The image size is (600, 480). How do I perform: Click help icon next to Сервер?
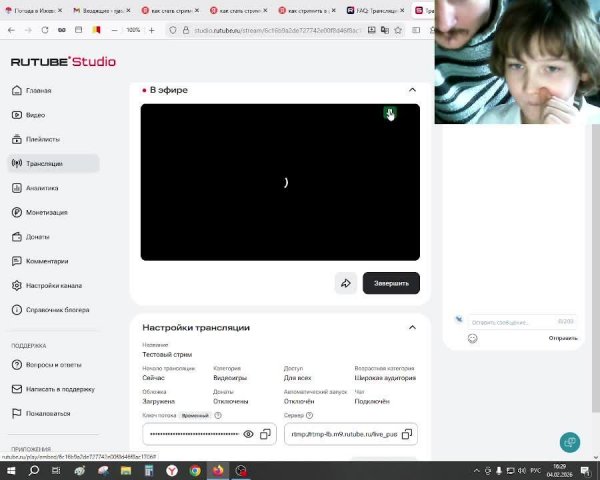pos(310,415)
